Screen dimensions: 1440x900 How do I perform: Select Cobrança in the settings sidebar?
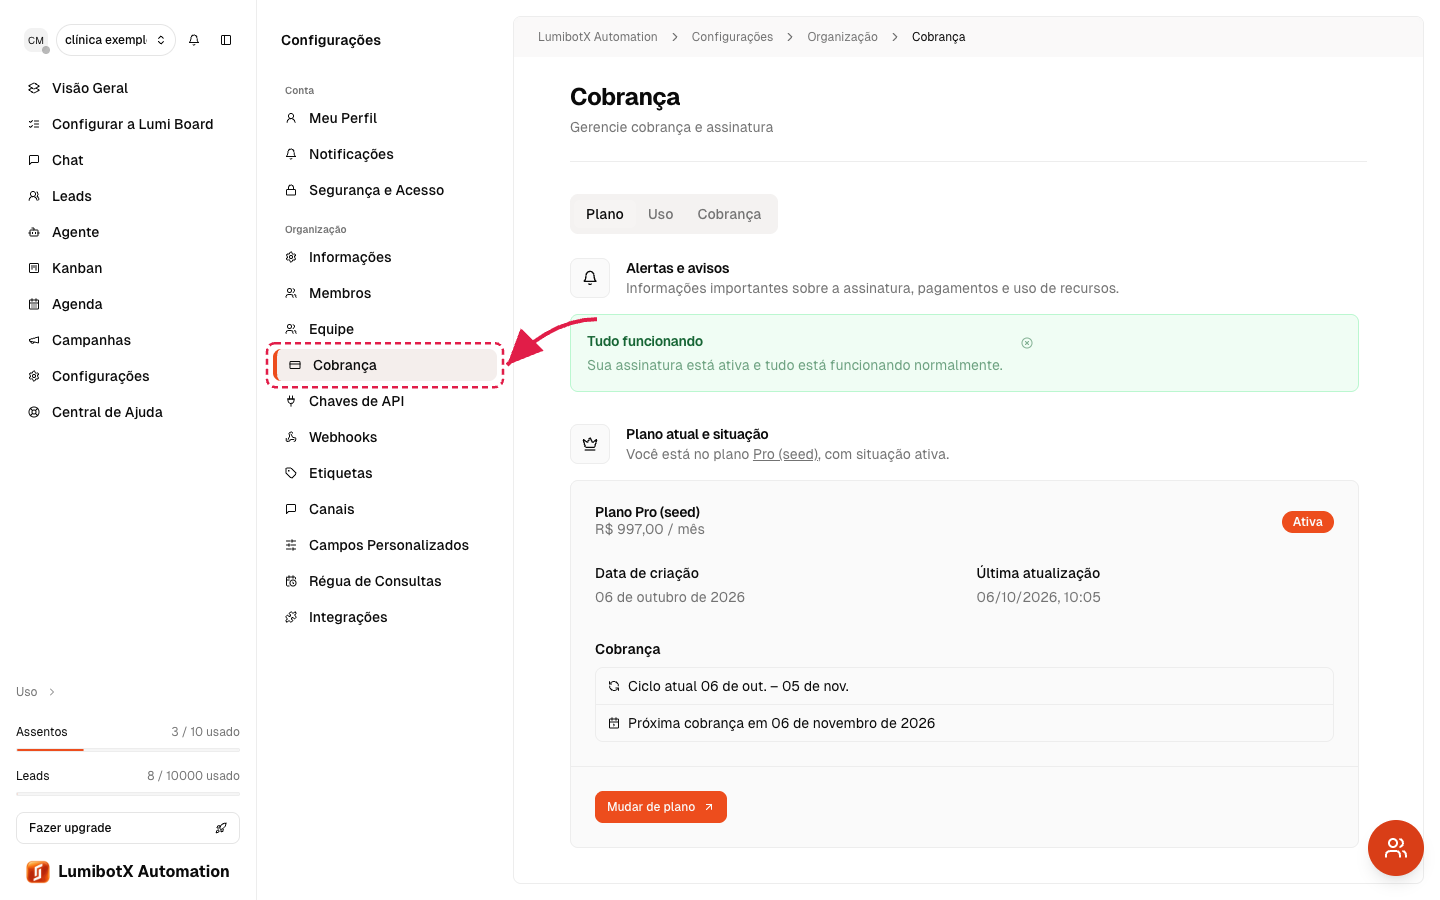(x=385, y=365)
